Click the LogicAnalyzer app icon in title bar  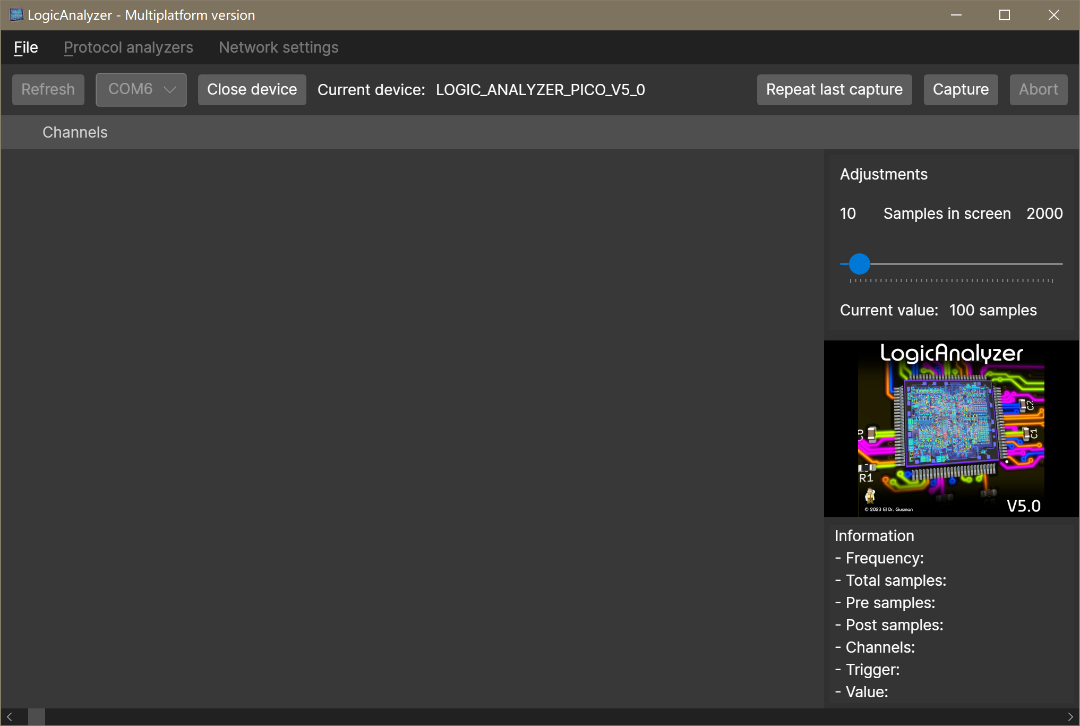(16, 14)
